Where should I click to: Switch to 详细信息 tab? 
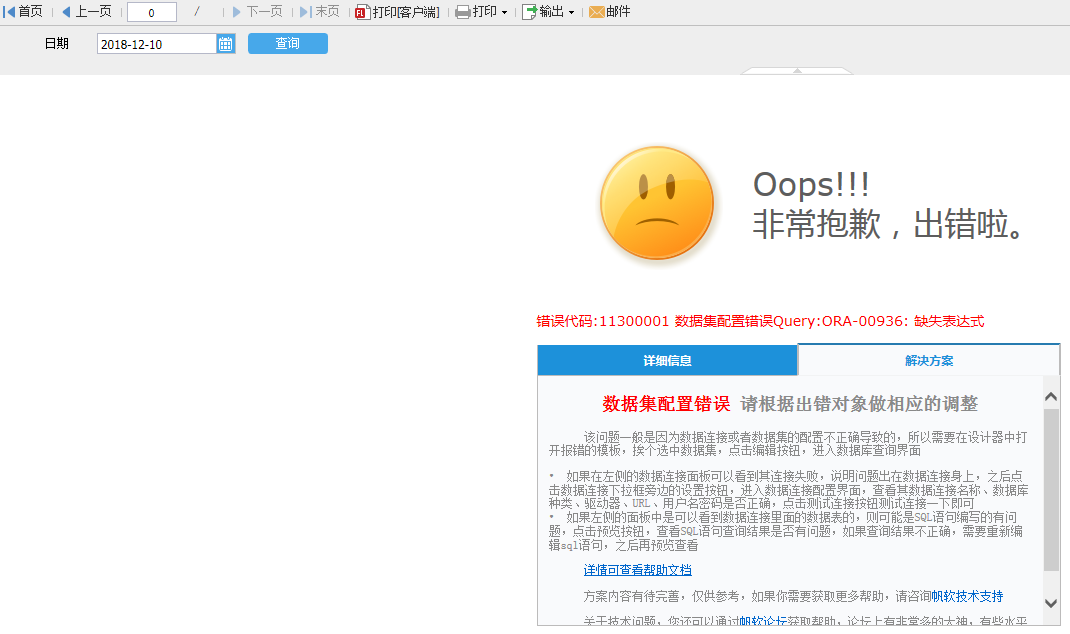coord(667,360)
